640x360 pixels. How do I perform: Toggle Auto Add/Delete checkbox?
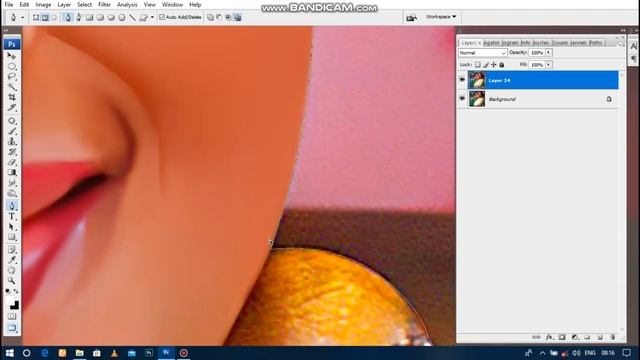click(162, 17)
